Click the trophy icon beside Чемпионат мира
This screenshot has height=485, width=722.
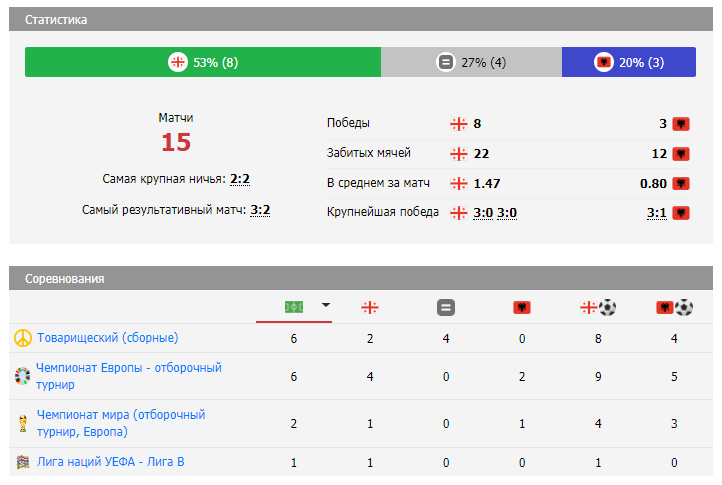[22, 423]
